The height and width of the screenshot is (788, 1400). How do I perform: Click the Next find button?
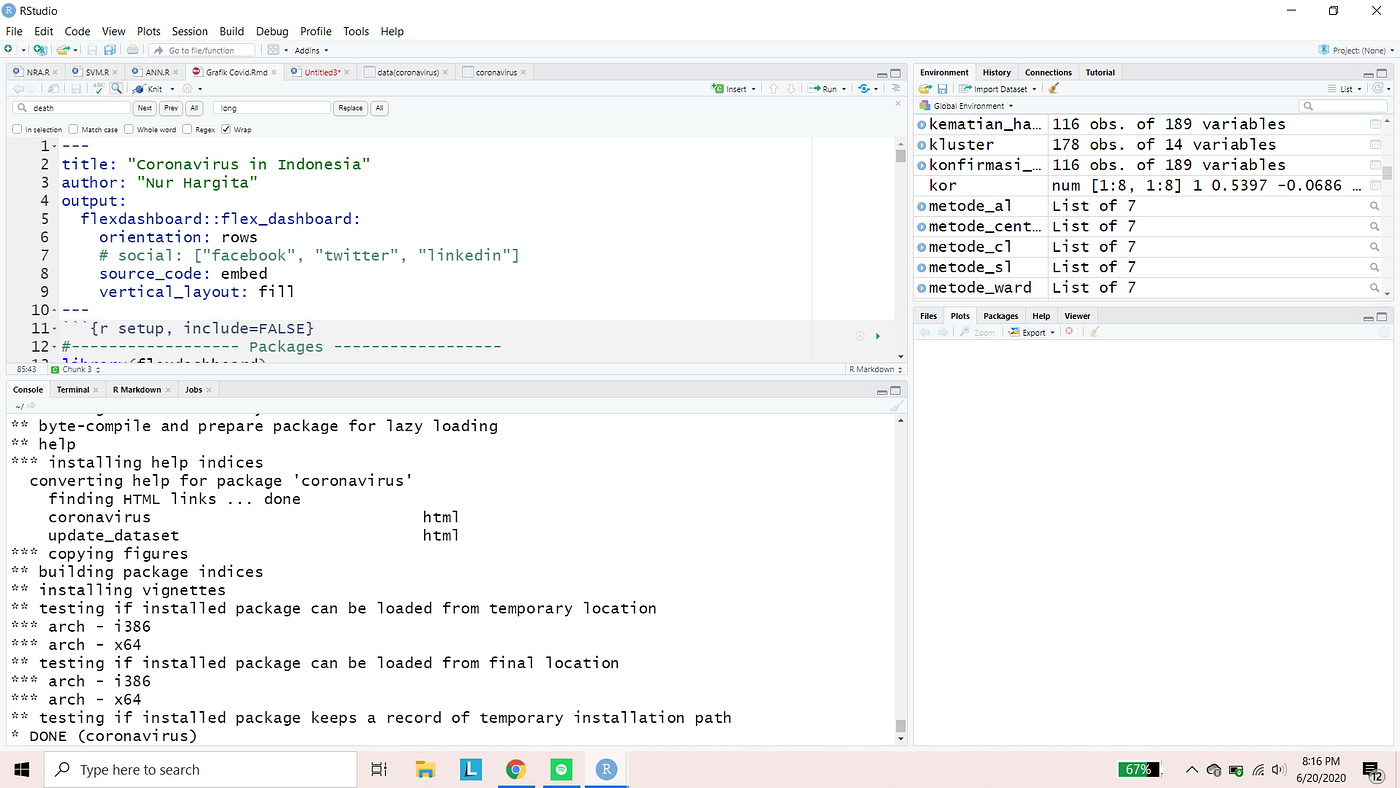click(x=145, y=108)
